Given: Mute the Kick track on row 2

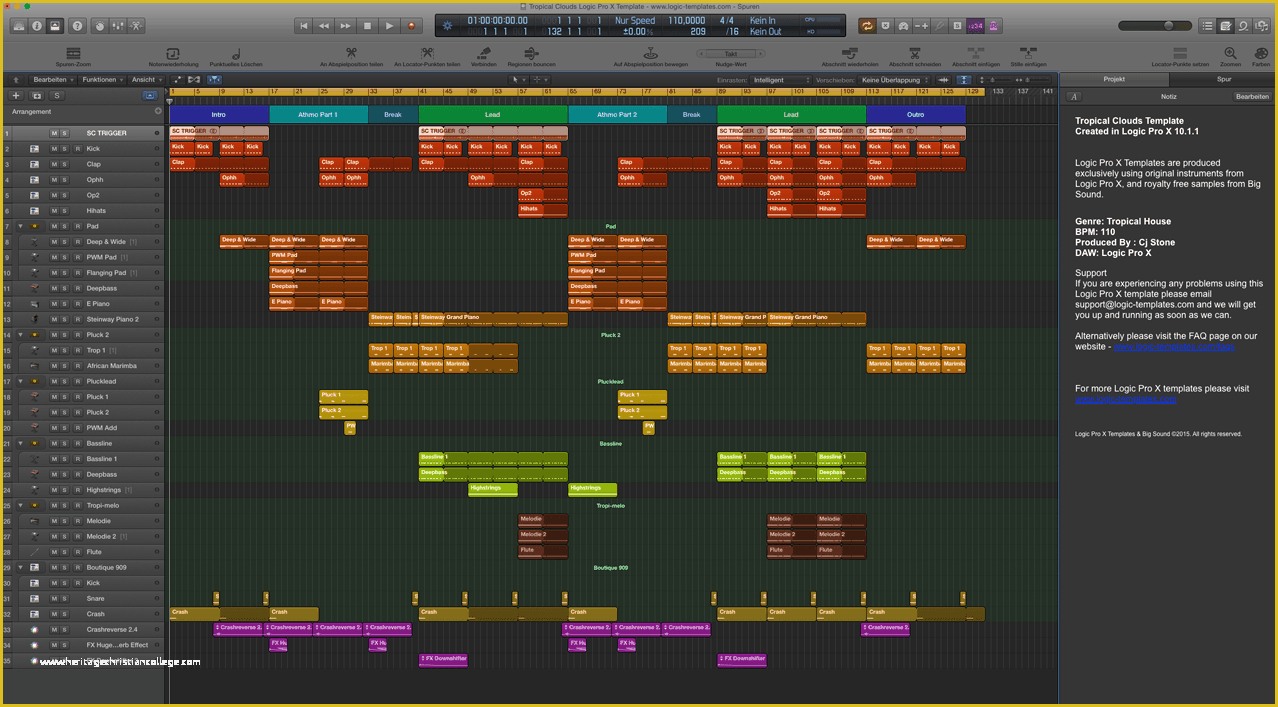Looking at the screenshot, I should (54, 149).
